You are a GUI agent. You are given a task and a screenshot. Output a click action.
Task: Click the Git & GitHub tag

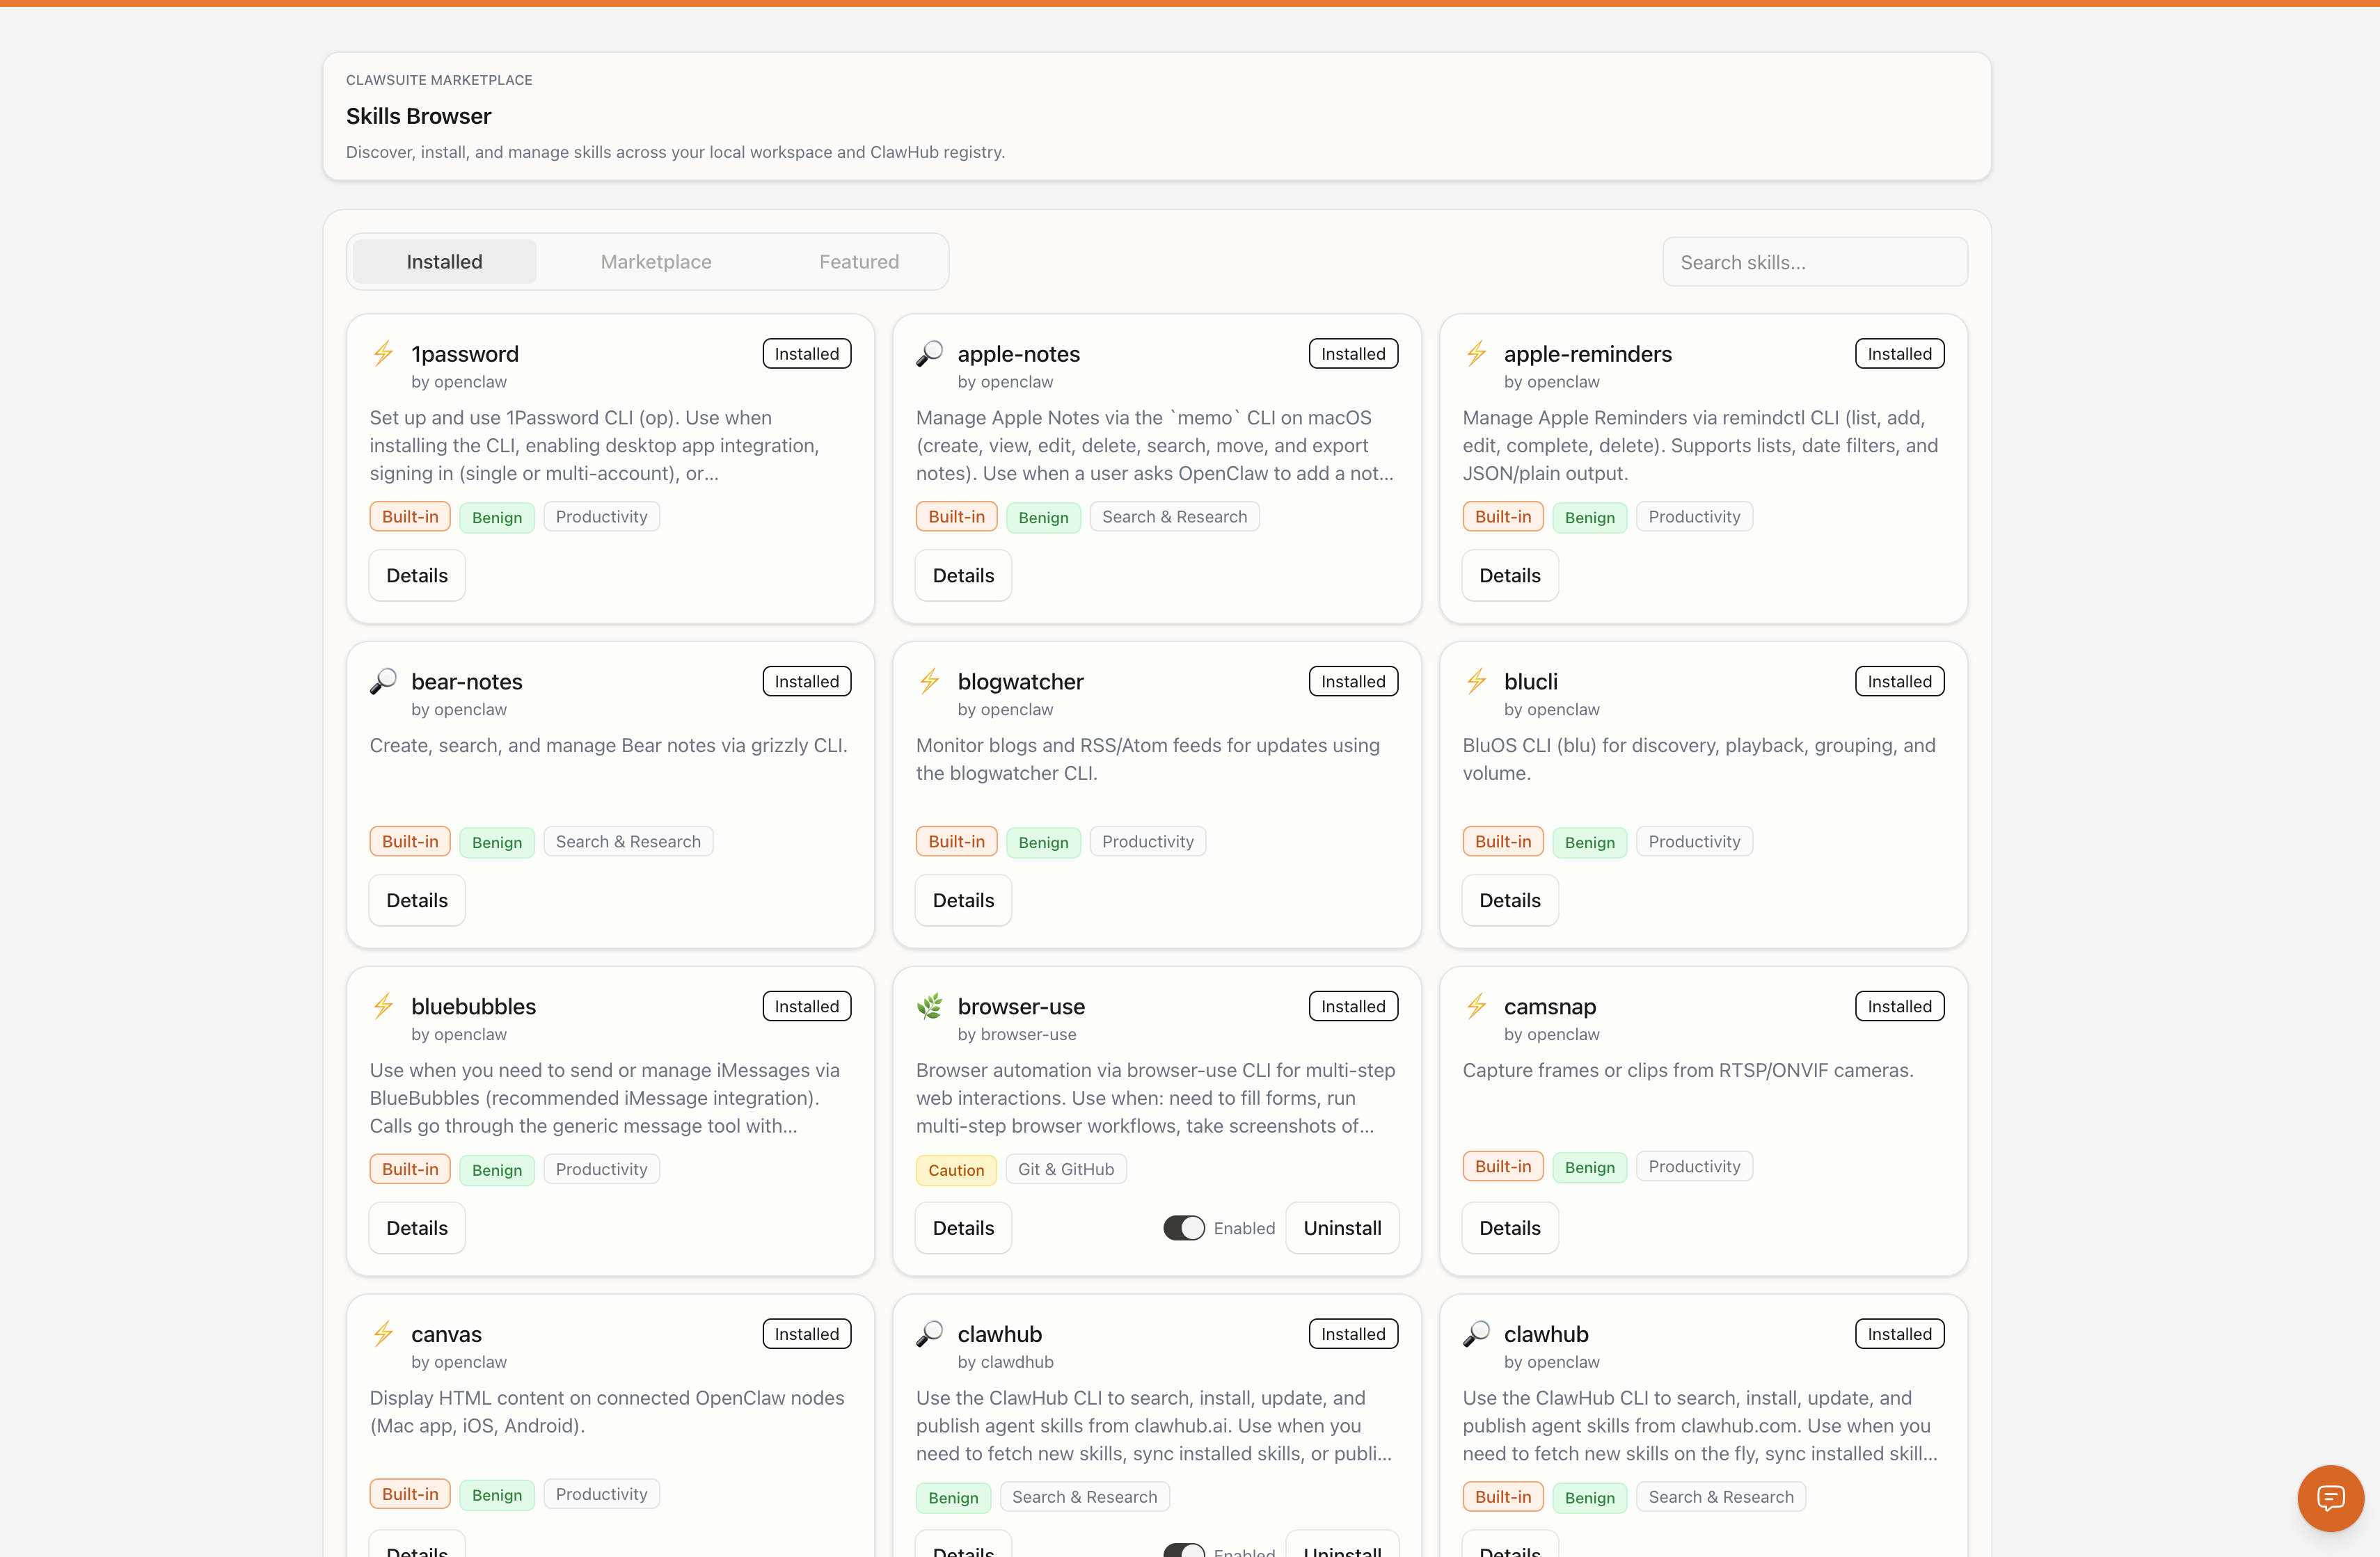click(x=1066, y=1170)
